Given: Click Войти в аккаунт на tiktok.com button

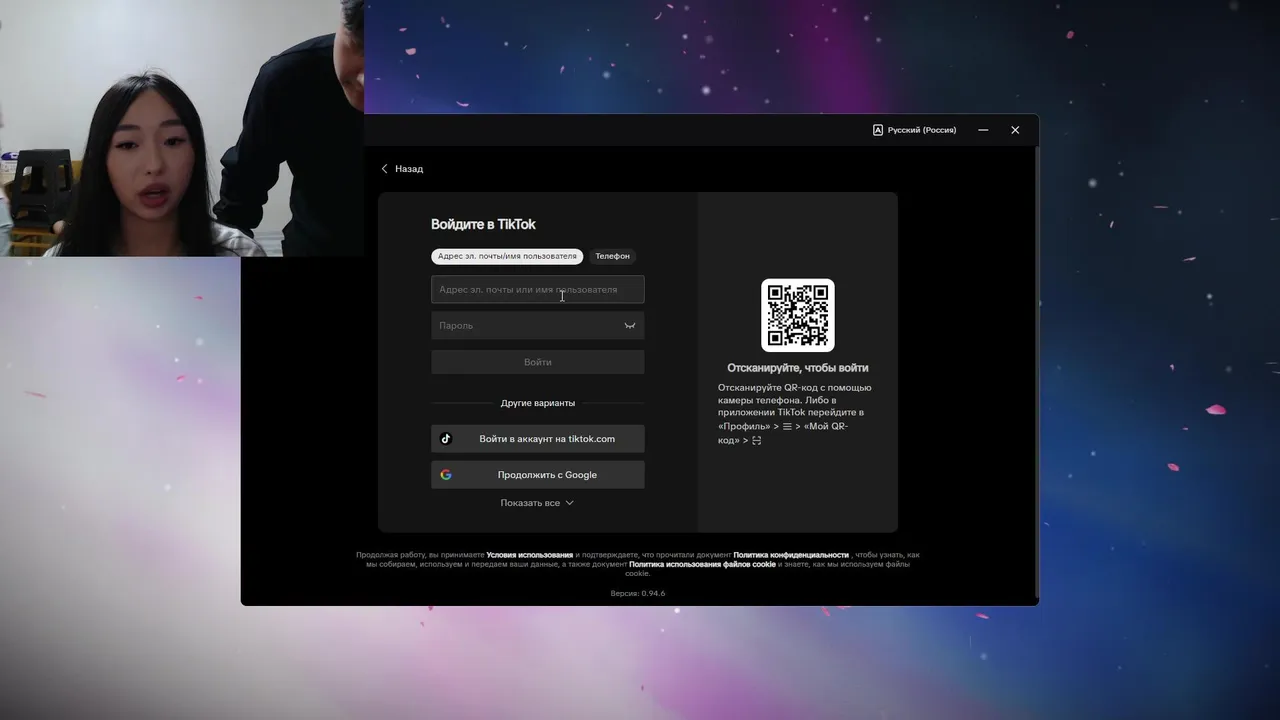Looking at the screenshot, I should [538, 438].
